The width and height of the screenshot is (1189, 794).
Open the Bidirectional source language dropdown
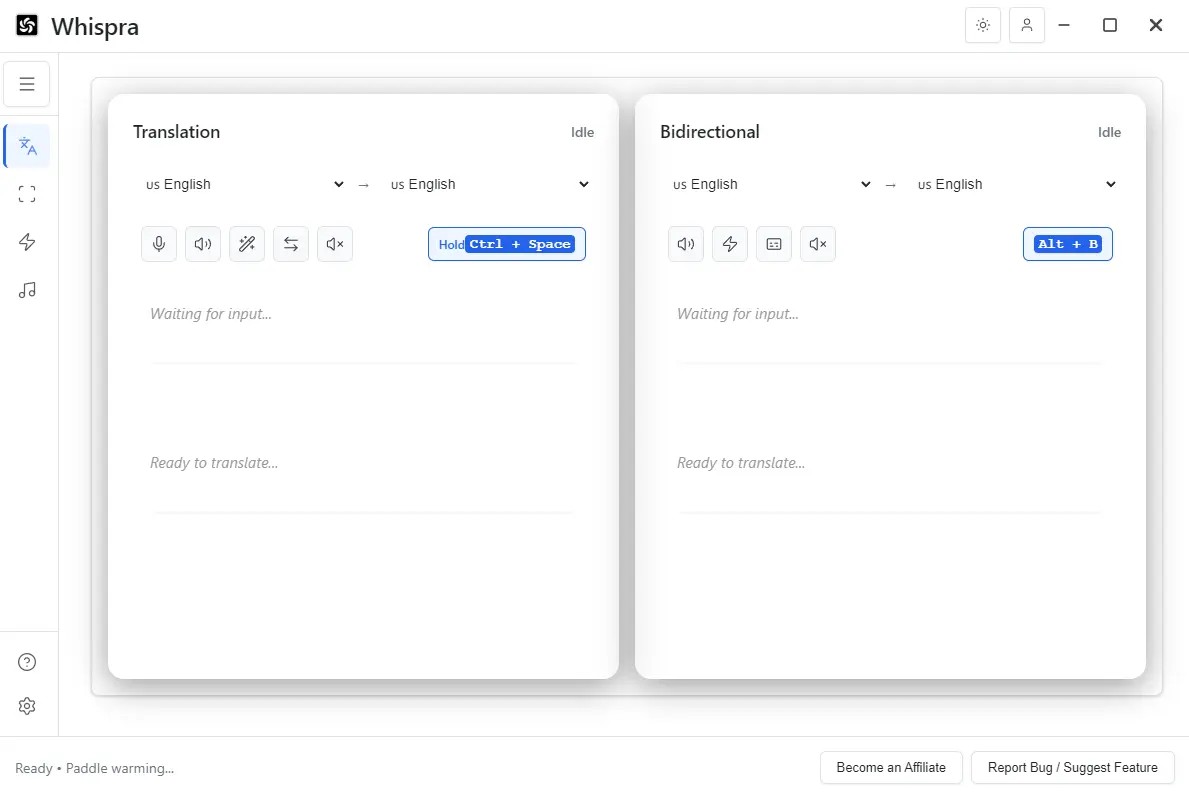tap(770, 184)
